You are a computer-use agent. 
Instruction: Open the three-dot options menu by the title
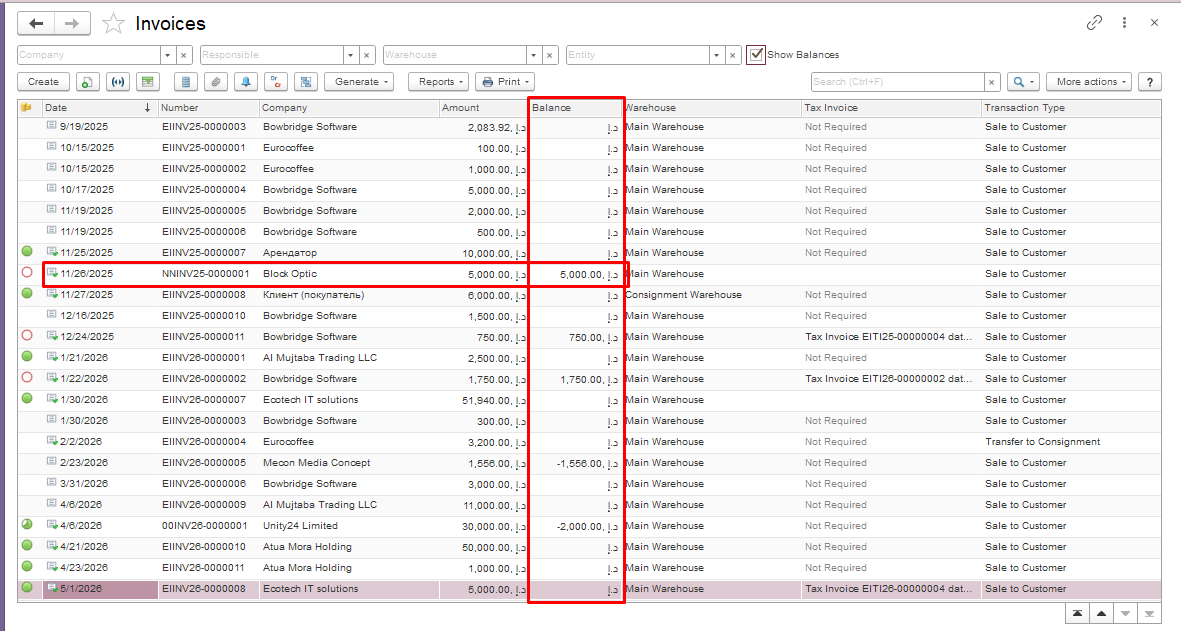click(1124, 23)
